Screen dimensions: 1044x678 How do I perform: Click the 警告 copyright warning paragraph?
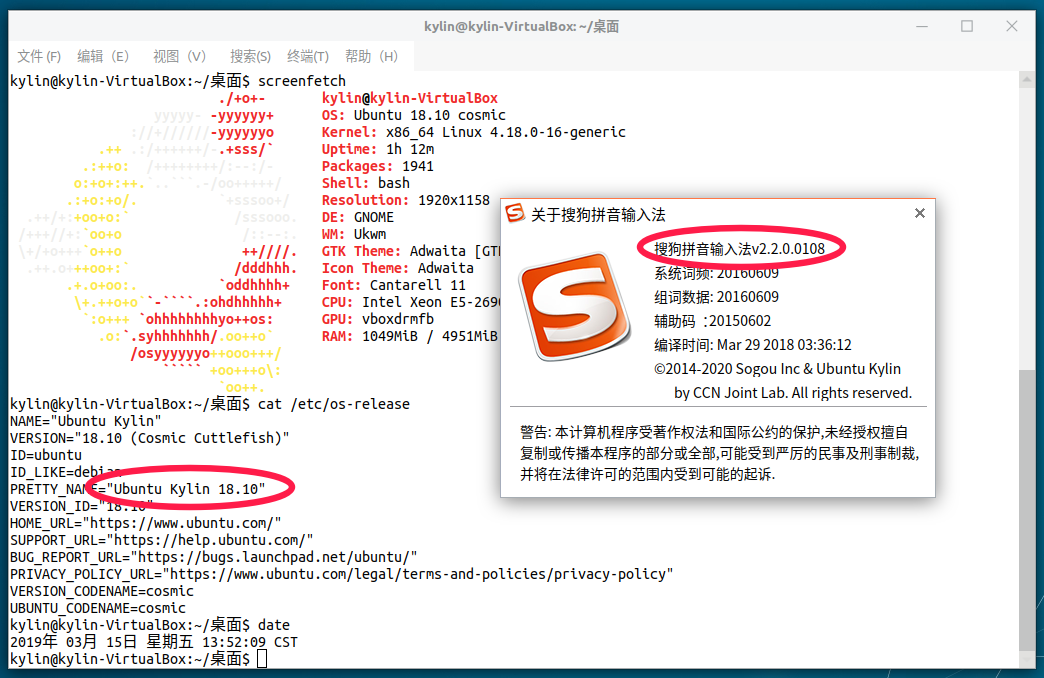click(720, 454)
